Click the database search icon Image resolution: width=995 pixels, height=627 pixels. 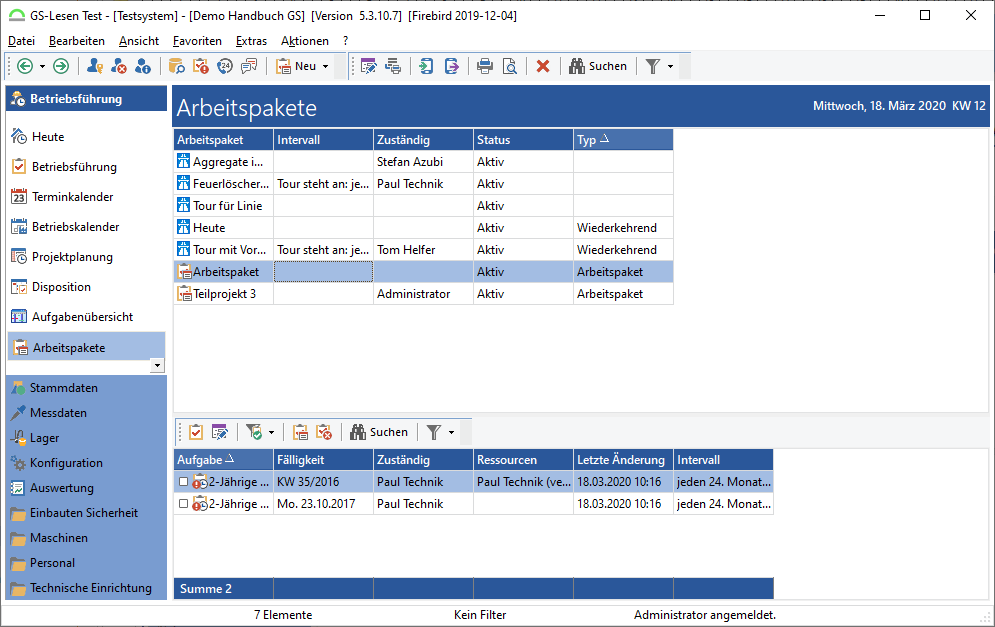coord(176,66)
